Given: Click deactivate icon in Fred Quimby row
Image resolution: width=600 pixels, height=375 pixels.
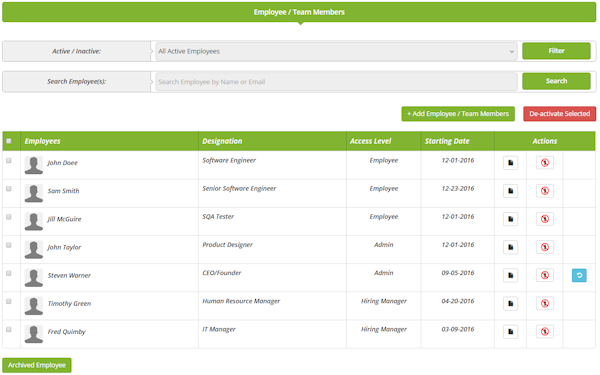Looking at the screenshot, I should point(545,331).
